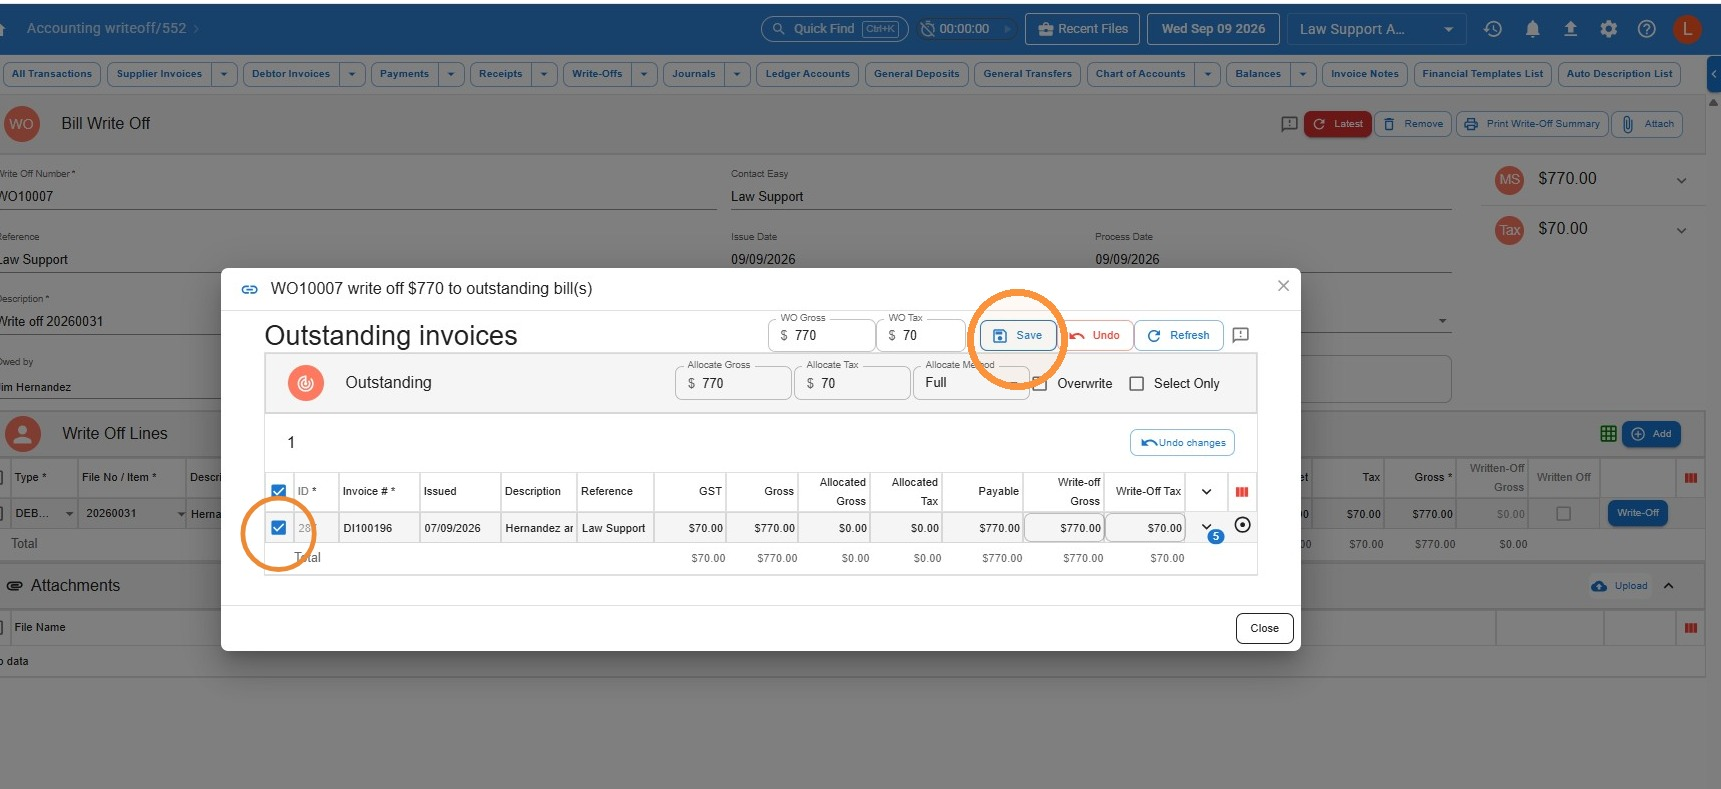
Task: Add a new write off line
Action: click(1651, 434)
